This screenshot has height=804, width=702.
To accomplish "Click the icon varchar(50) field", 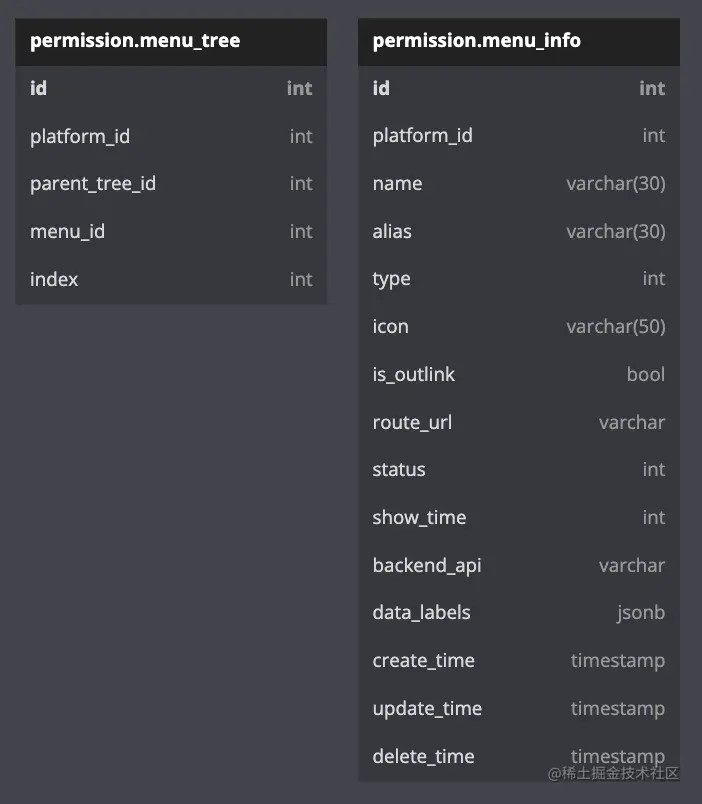I will [519, 327].
